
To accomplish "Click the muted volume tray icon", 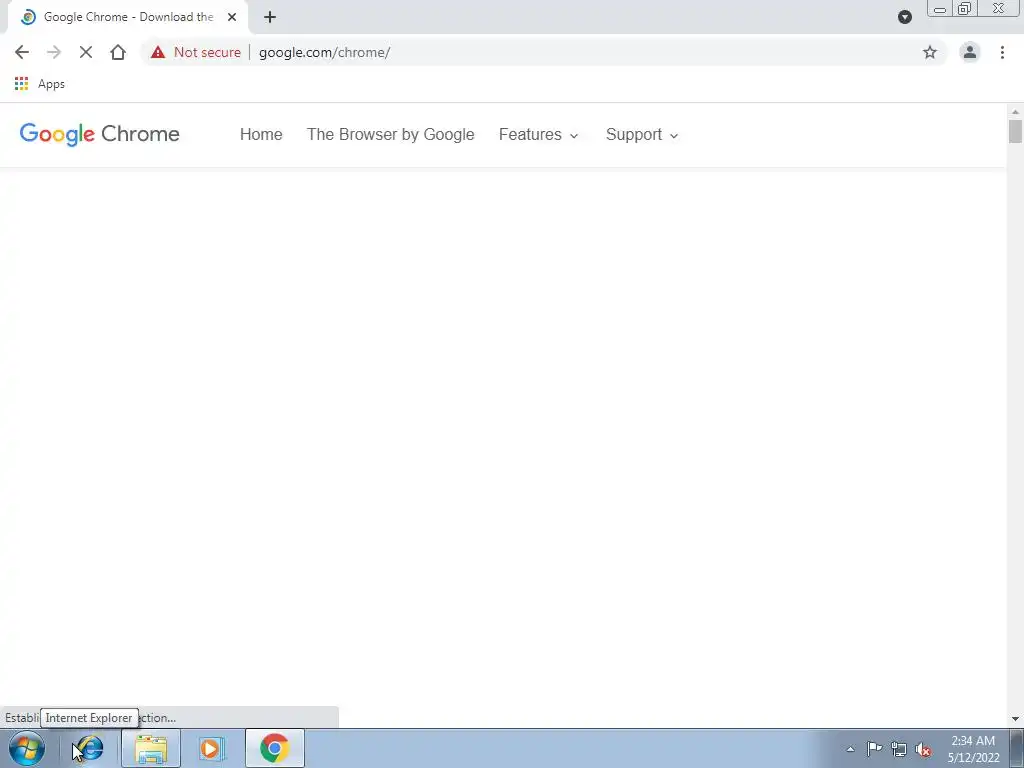I will (x=923, y=749).
